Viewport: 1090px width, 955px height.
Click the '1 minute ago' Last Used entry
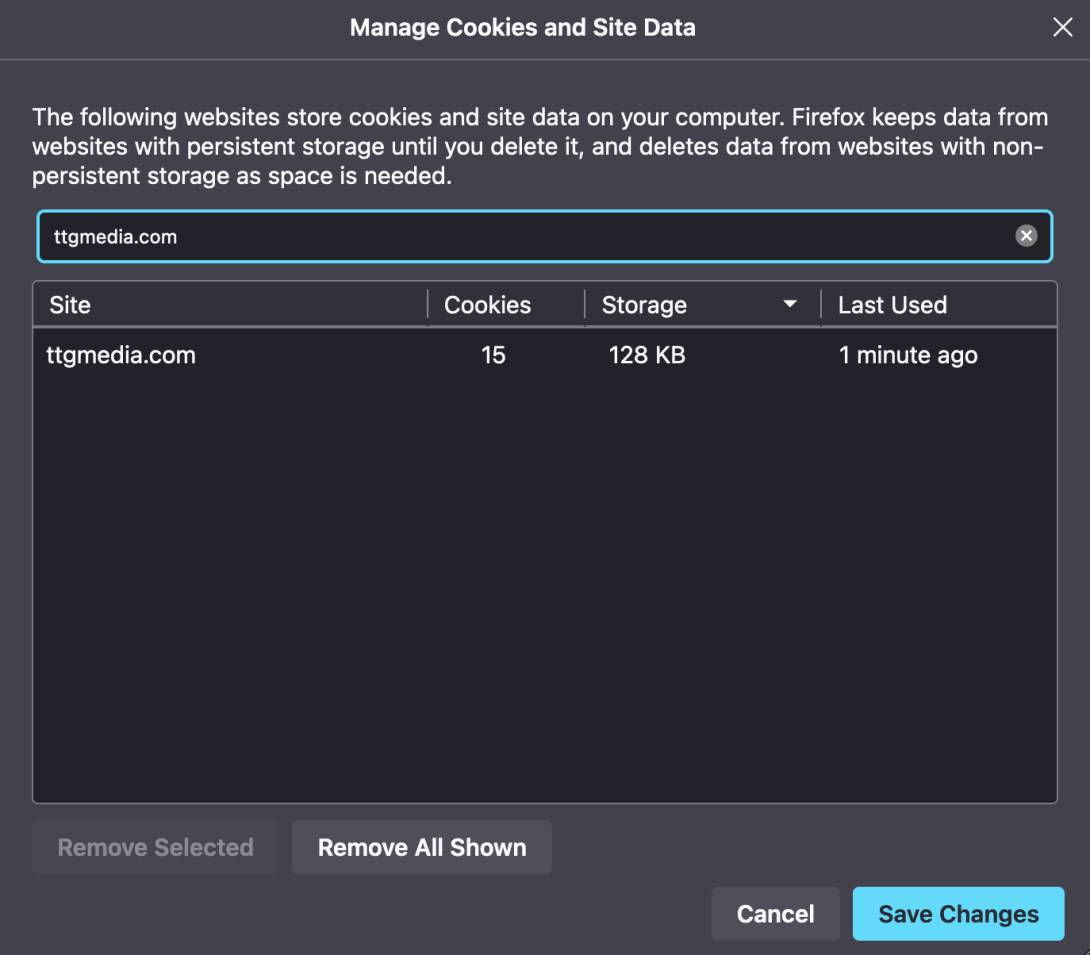[x=908, y=355]
